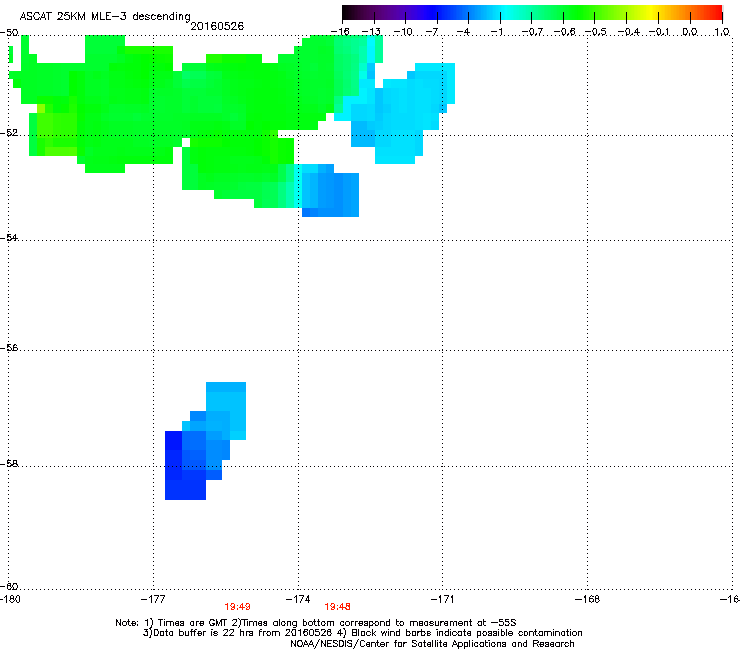This screenshot has height=650, width=740.
Task: Click the longitude axis label -168
Action: pos(587,599)
